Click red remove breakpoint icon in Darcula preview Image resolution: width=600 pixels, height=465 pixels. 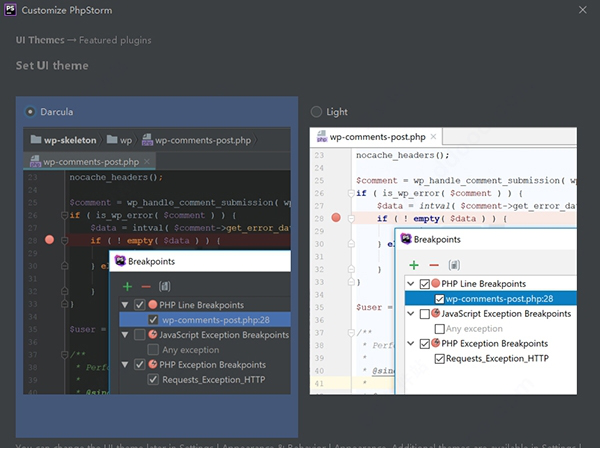pos(146,286)
